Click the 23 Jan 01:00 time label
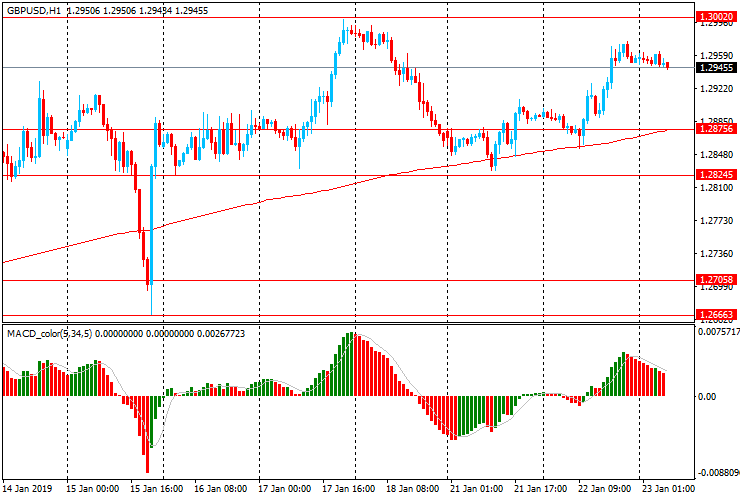740x500 pixels. pos(668,489)
